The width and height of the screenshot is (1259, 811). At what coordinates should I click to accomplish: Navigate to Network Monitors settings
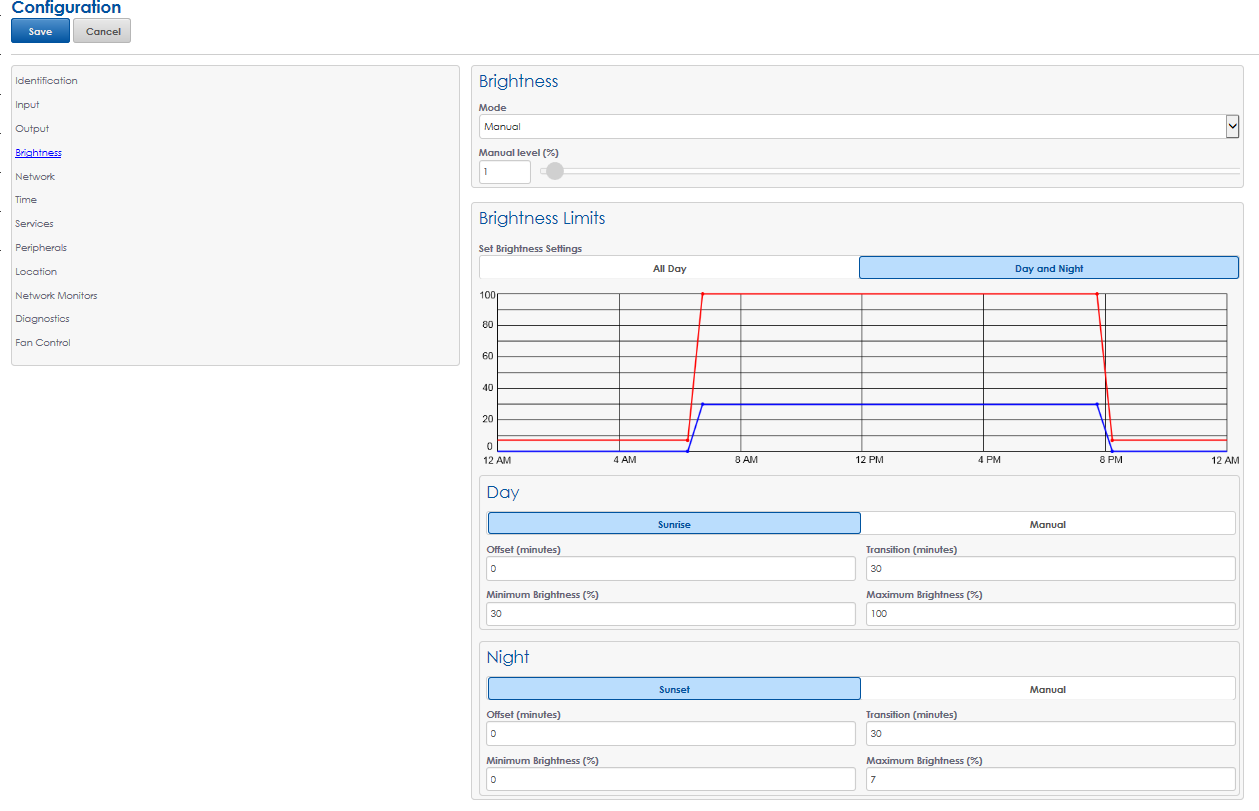(x=56, y=296)
